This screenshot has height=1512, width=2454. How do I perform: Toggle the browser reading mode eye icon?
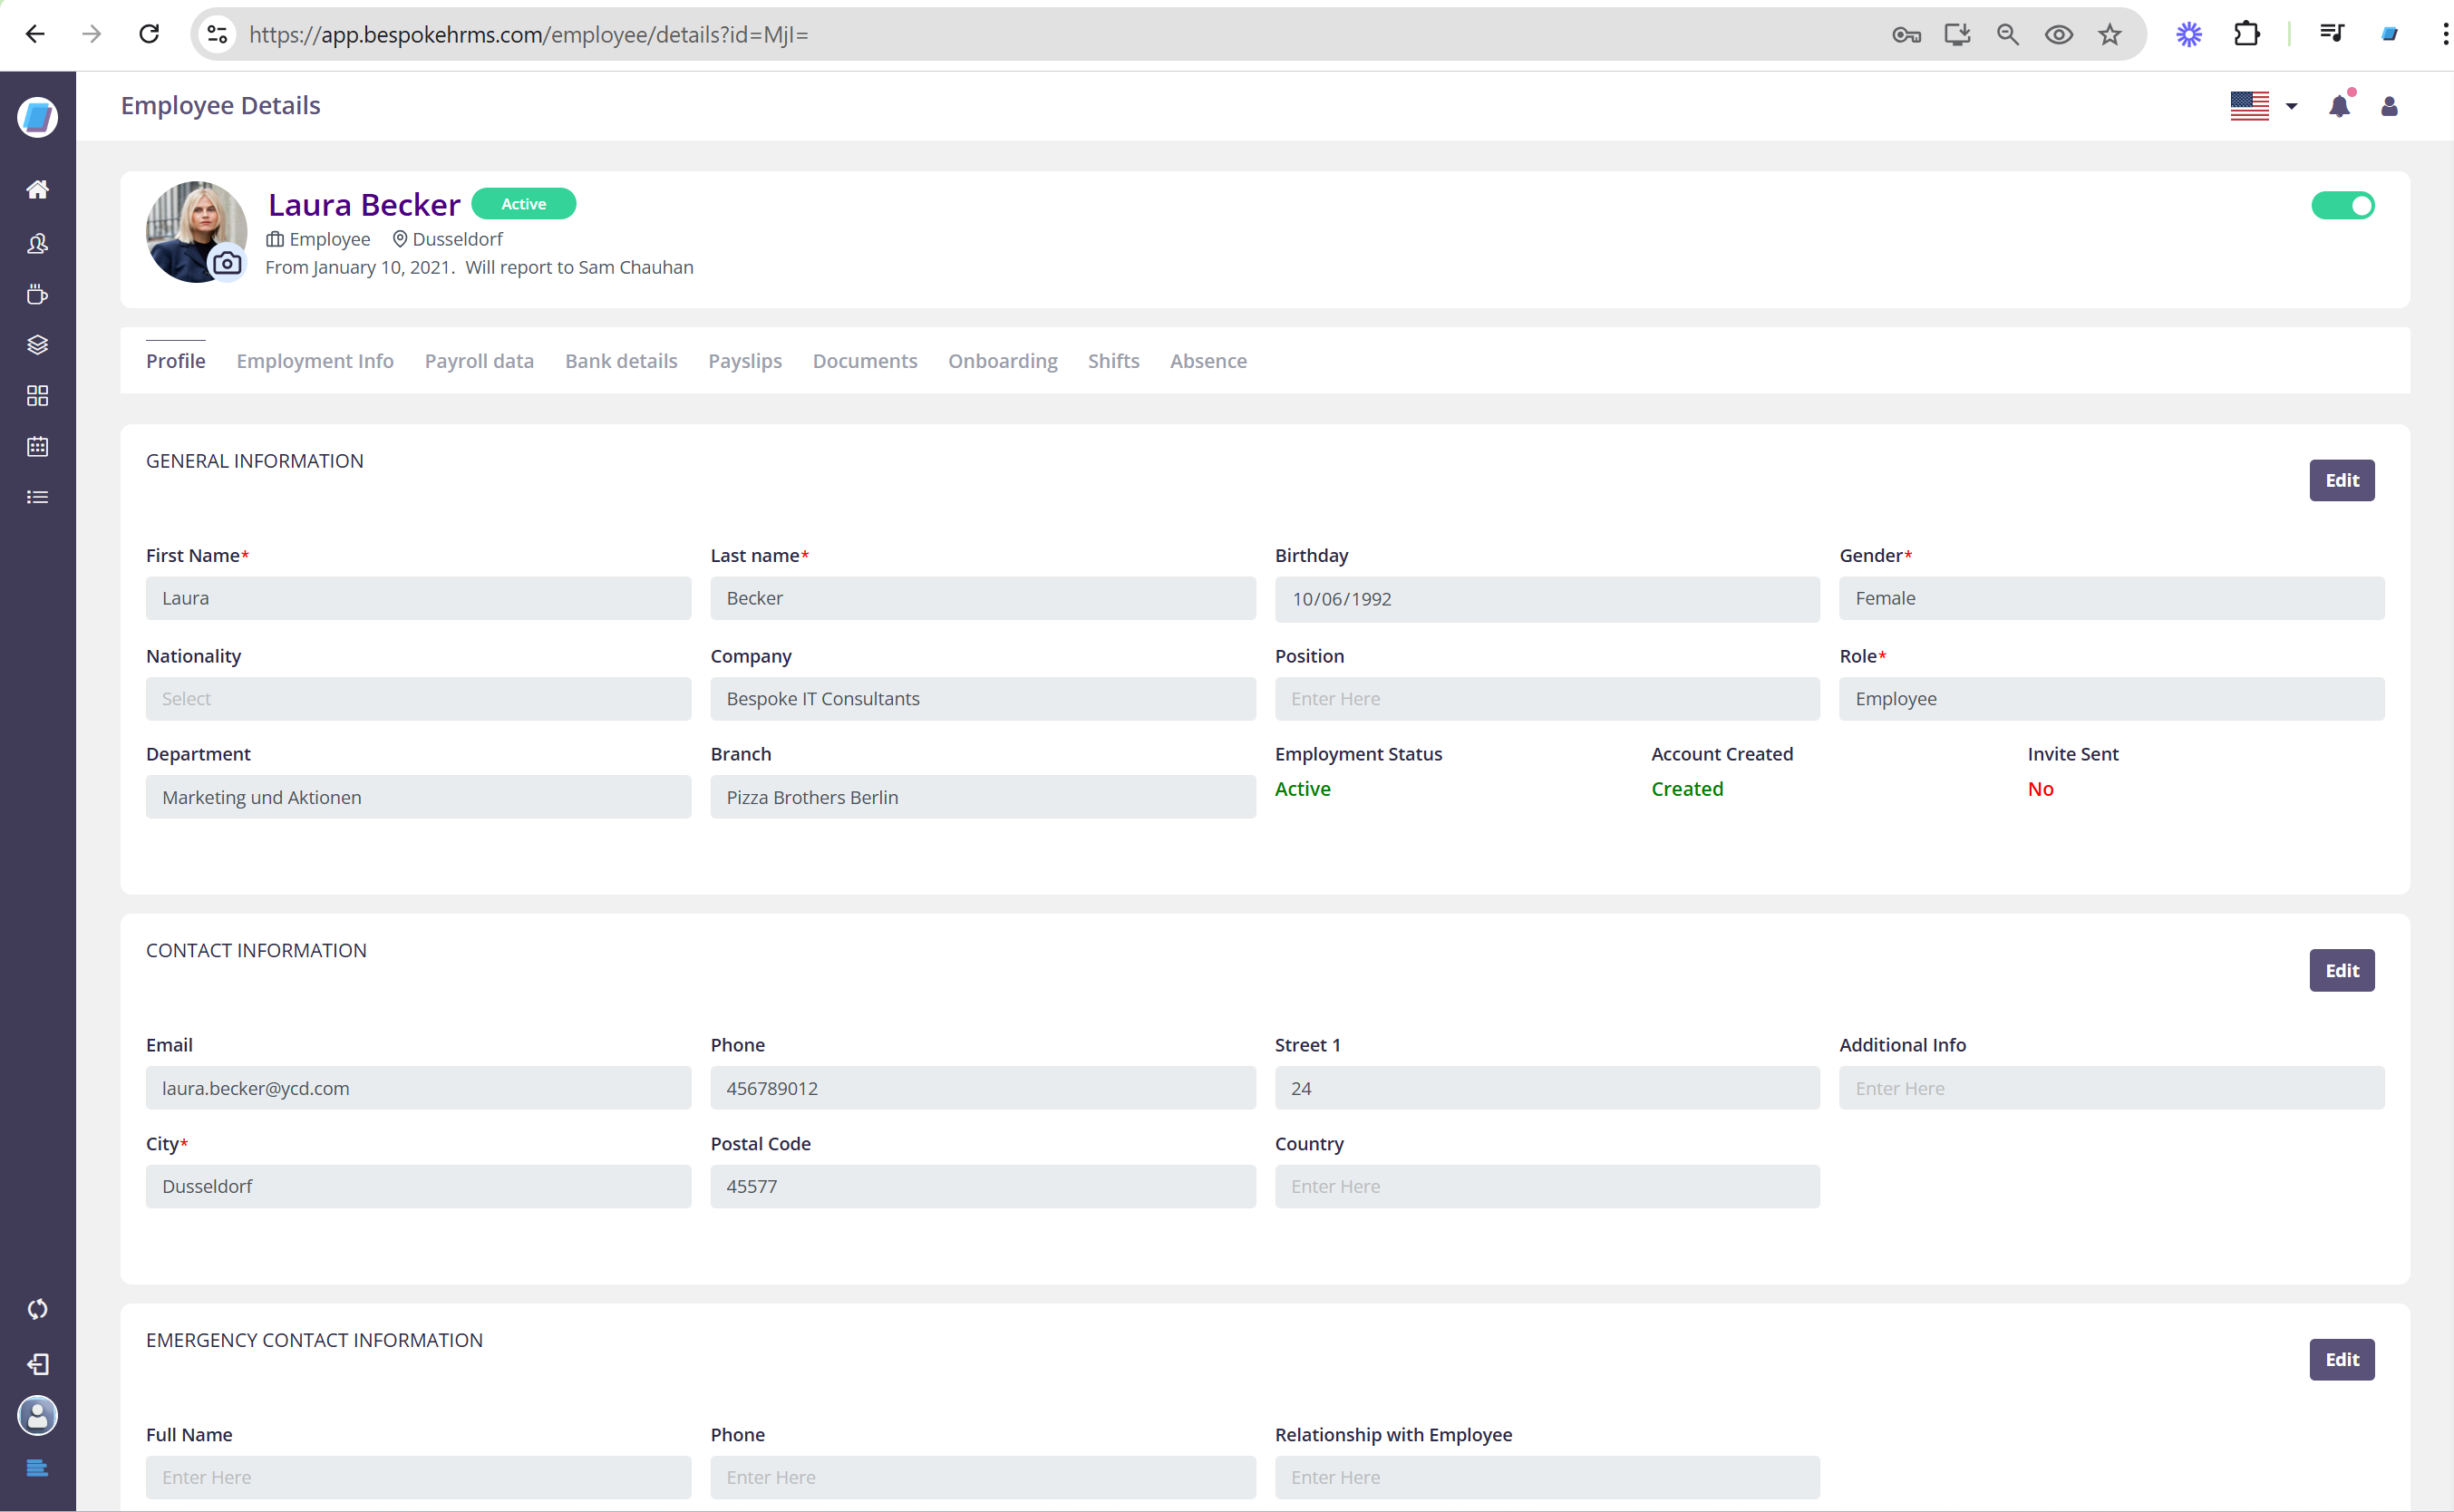(2058, 33)
